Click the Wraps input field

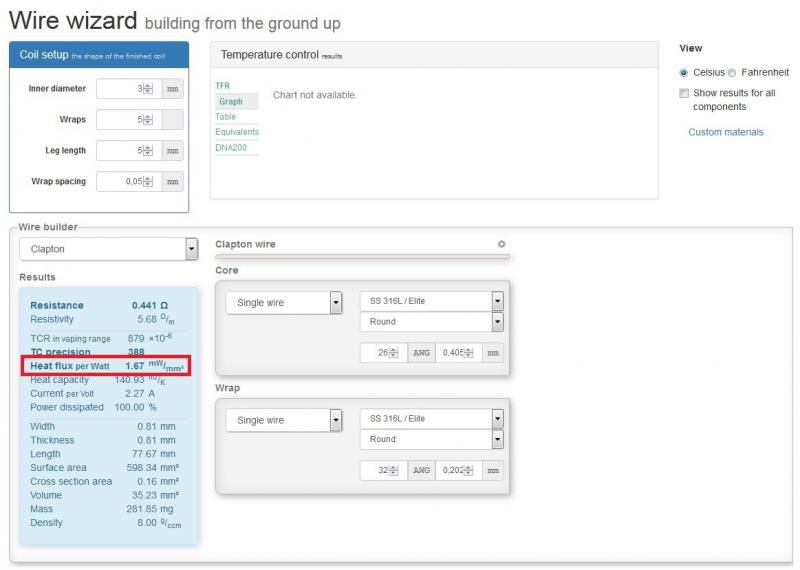[x=129, y=120]
